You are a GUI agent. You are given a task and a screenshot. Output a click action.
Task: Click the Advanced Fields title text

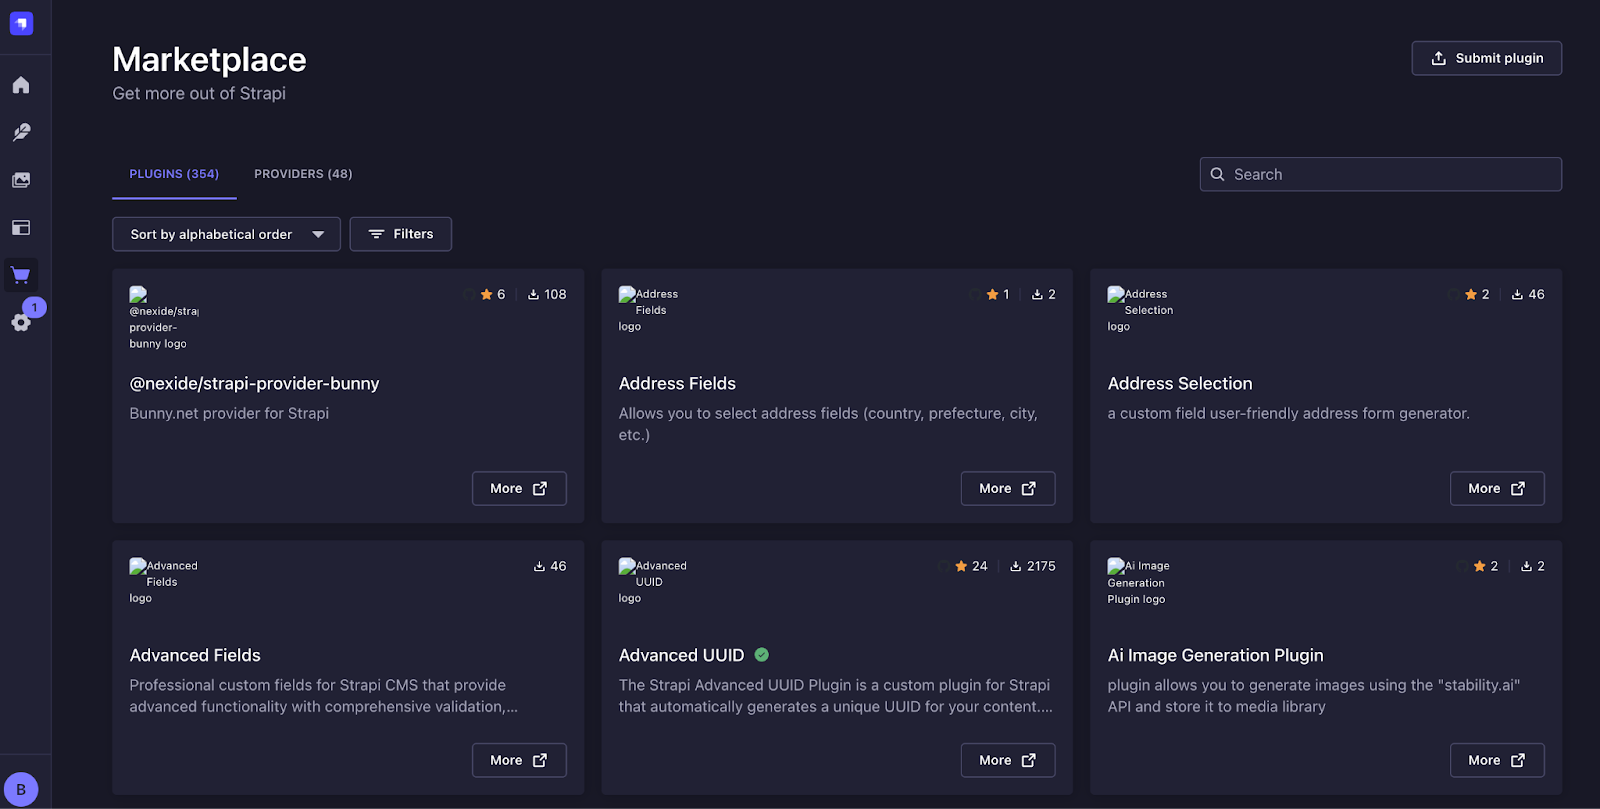pyautogui.click(x=195, y=655)
